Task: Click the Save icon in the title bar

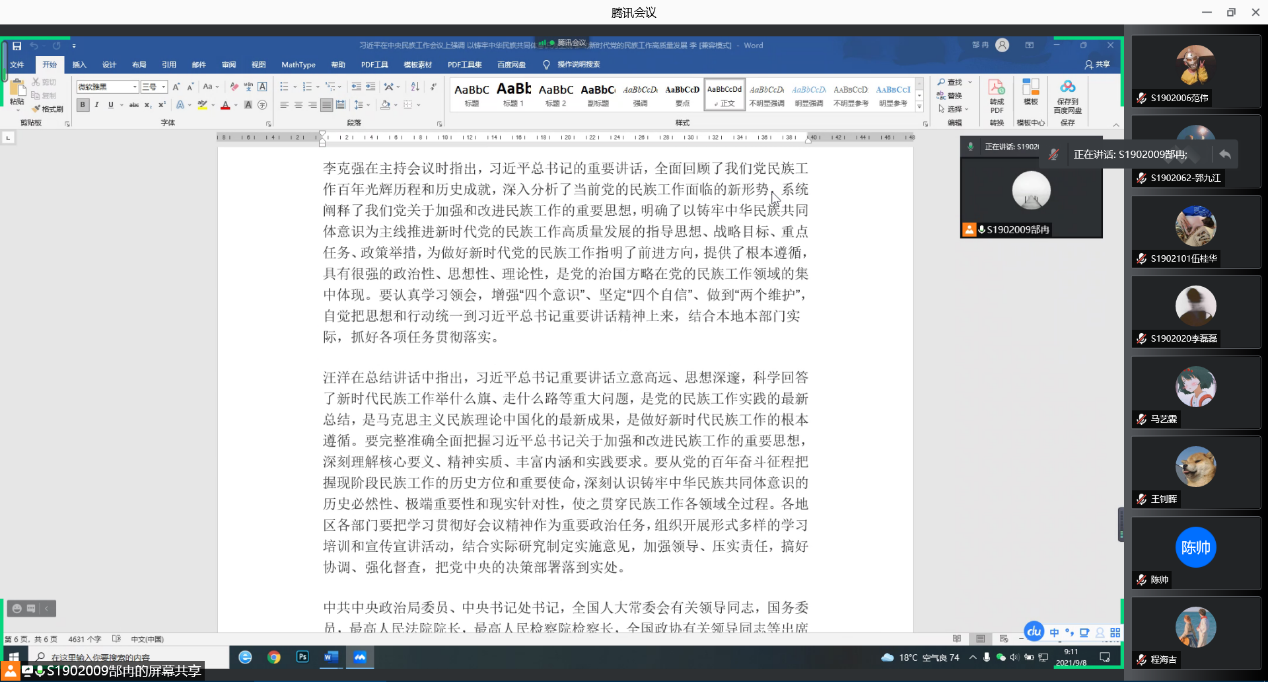Action: pyautogui.click(x=17, y=46)
